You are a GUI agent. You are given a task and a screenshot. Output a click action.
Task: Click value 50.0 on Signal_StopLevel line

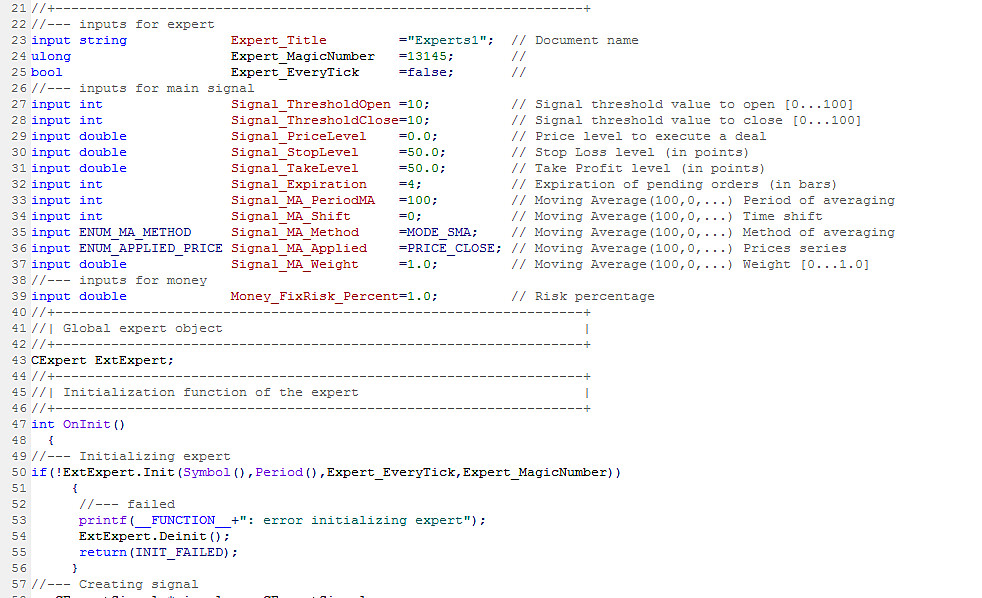click(x=423, y=152)
